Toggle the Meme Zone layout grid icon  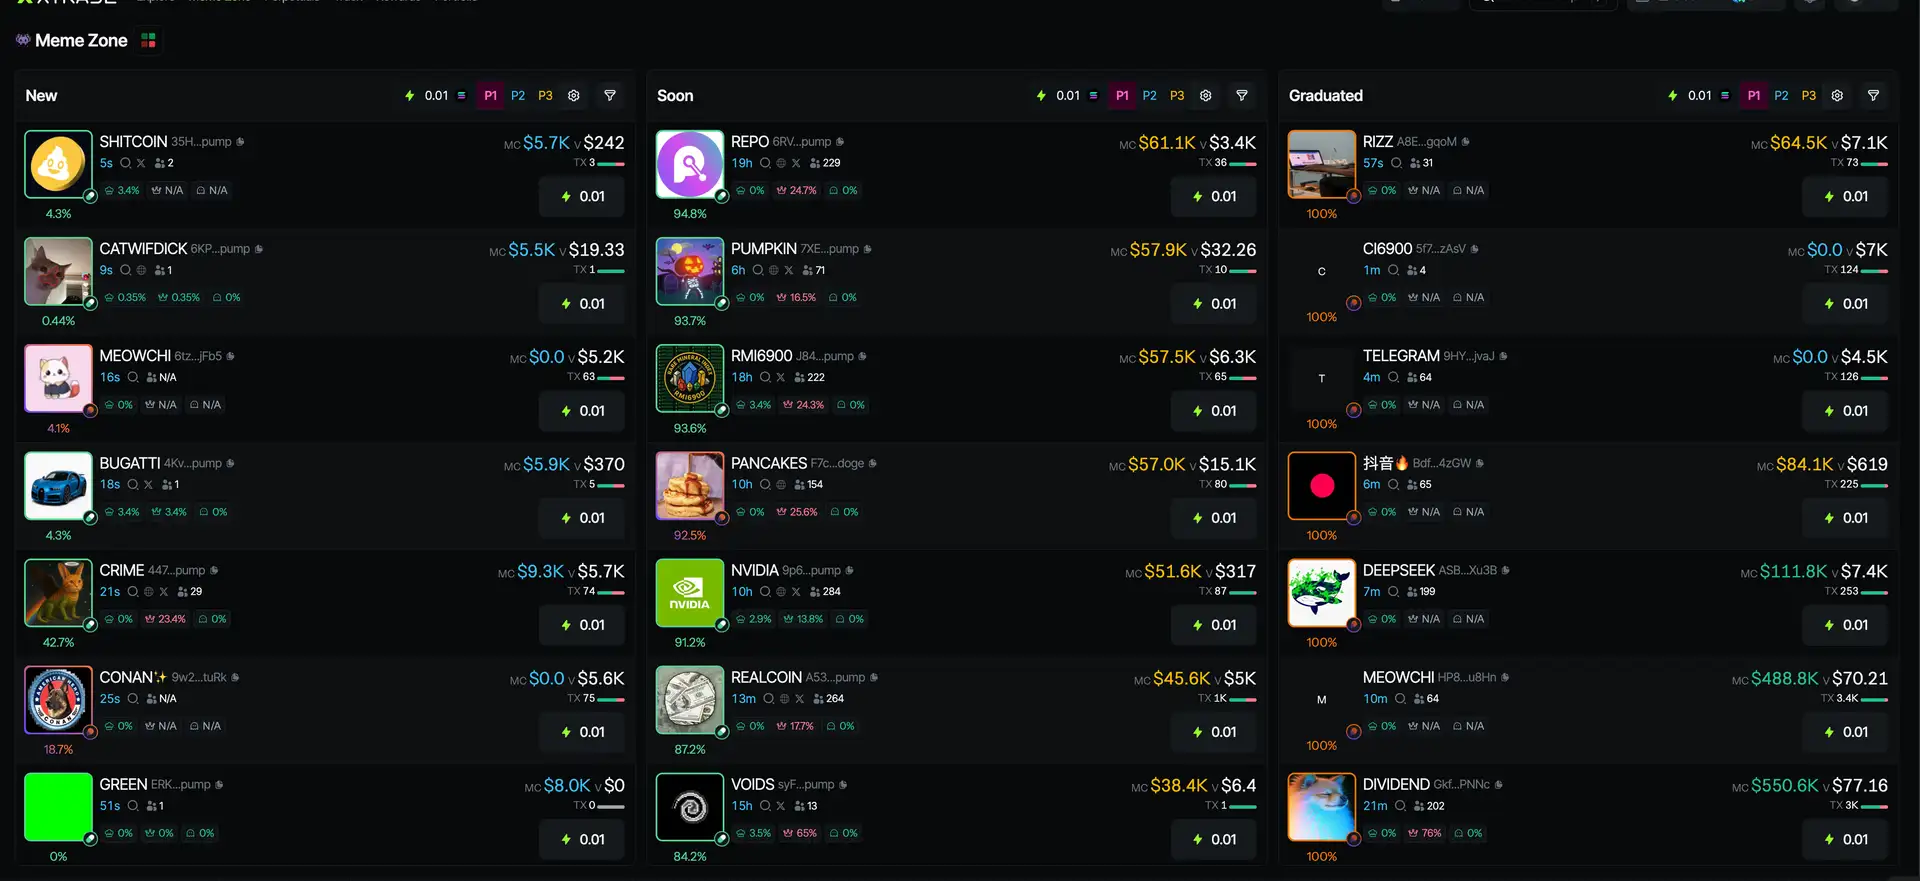coord(148,40)
